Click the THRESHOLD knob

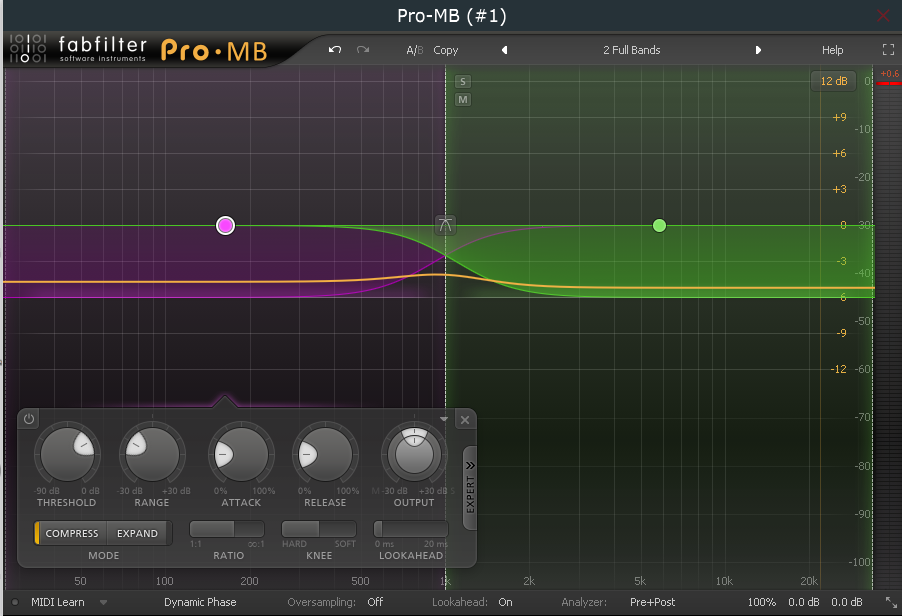coord(67,454)
